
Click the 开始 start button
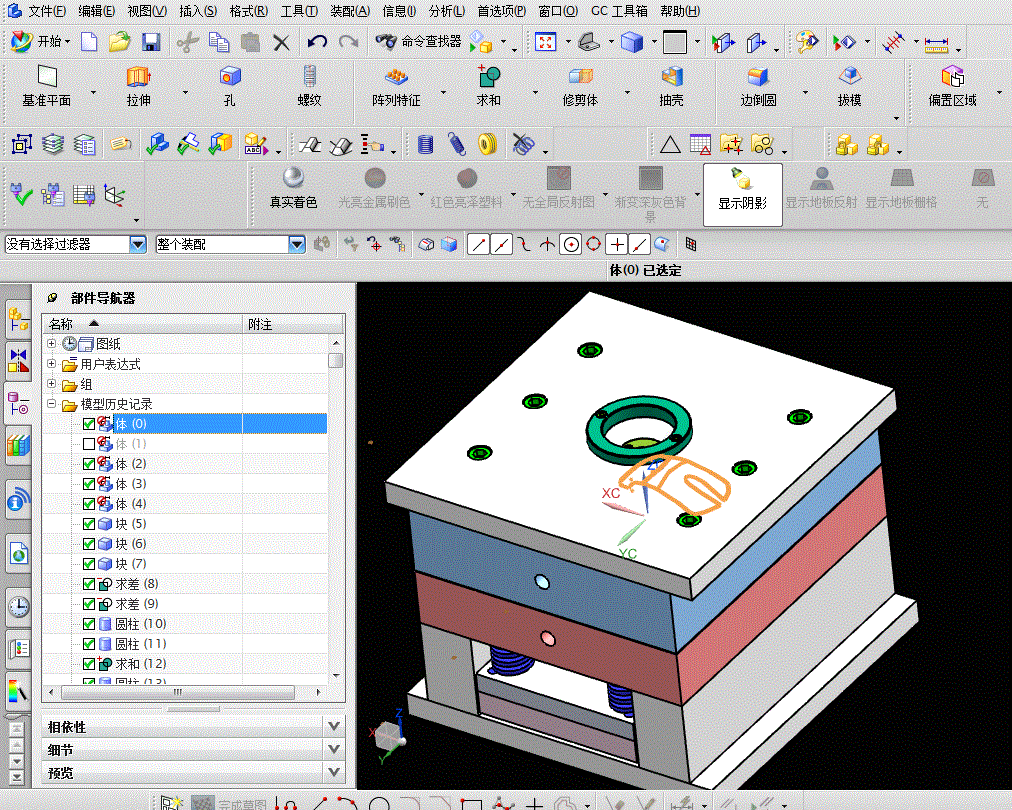40,42
